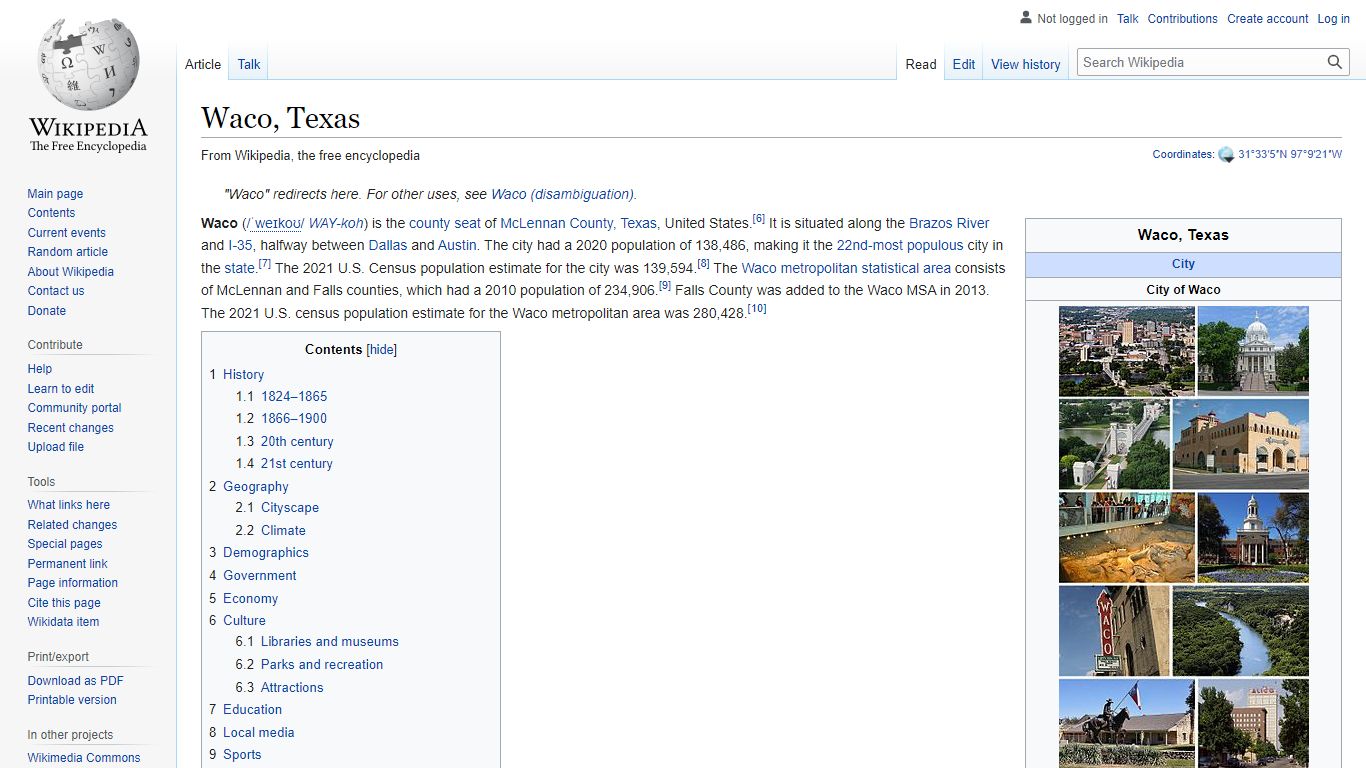Click Cite this page link
Viewport: 1366px width, 768px height.
coord(64,603)
